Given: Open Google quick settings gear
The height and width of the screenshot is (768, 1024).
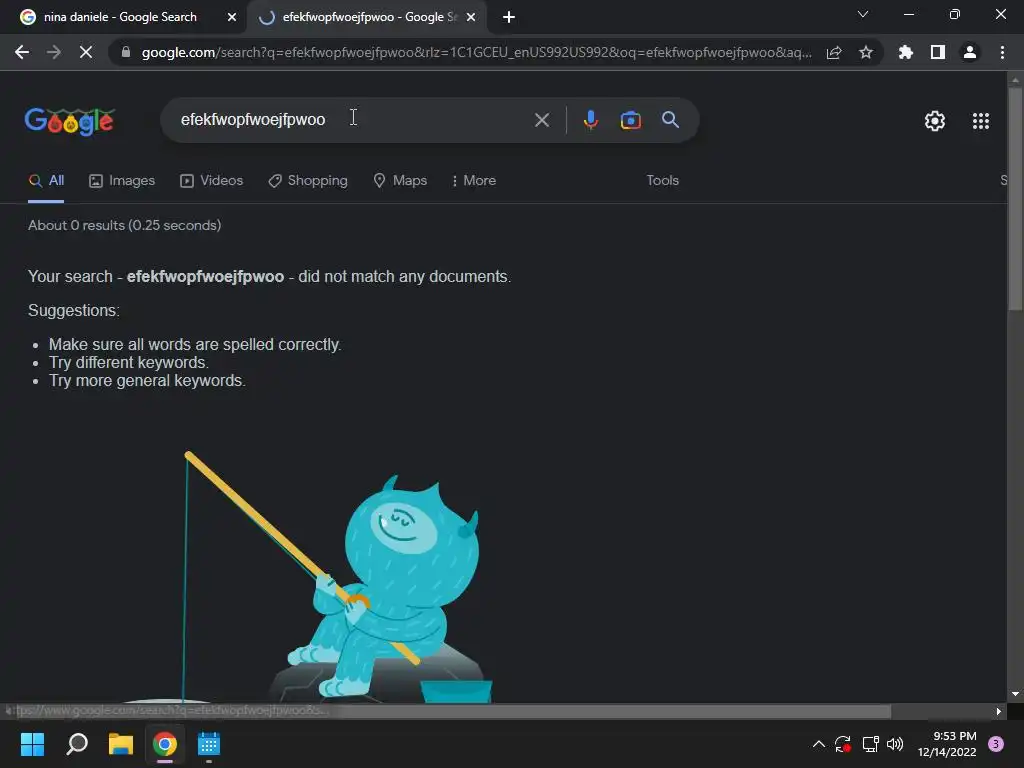Looking at the screenshot, I should 935,121.
